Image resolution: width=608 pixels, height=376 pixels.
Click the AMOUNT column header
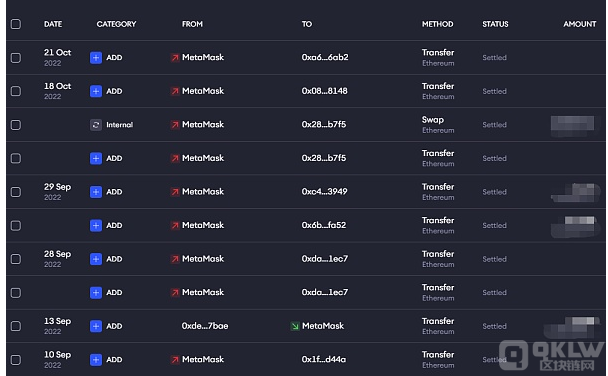(580, 24)
